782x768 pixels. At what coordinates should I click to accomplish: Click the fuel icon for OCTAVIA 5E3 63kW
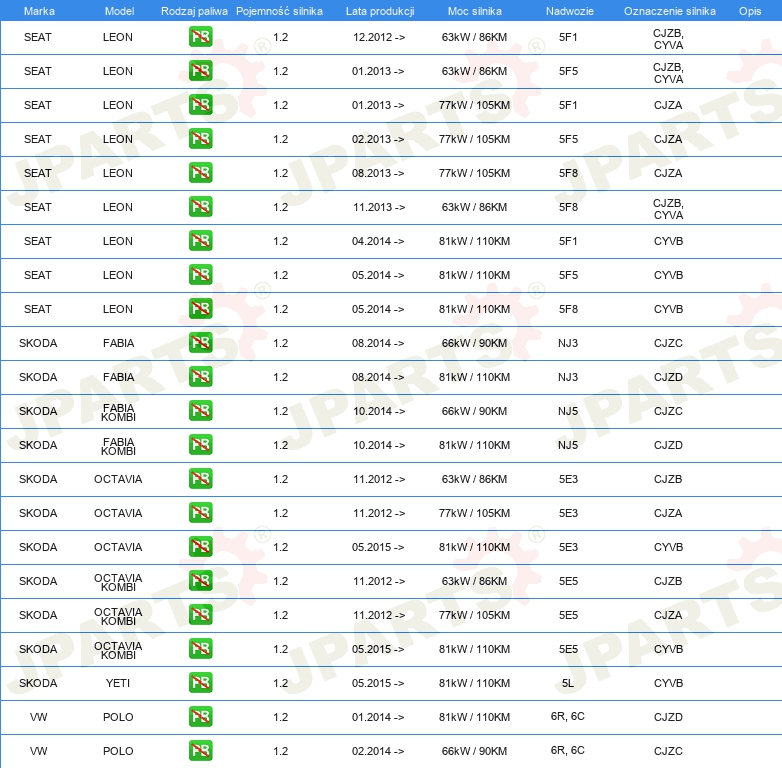200,479
